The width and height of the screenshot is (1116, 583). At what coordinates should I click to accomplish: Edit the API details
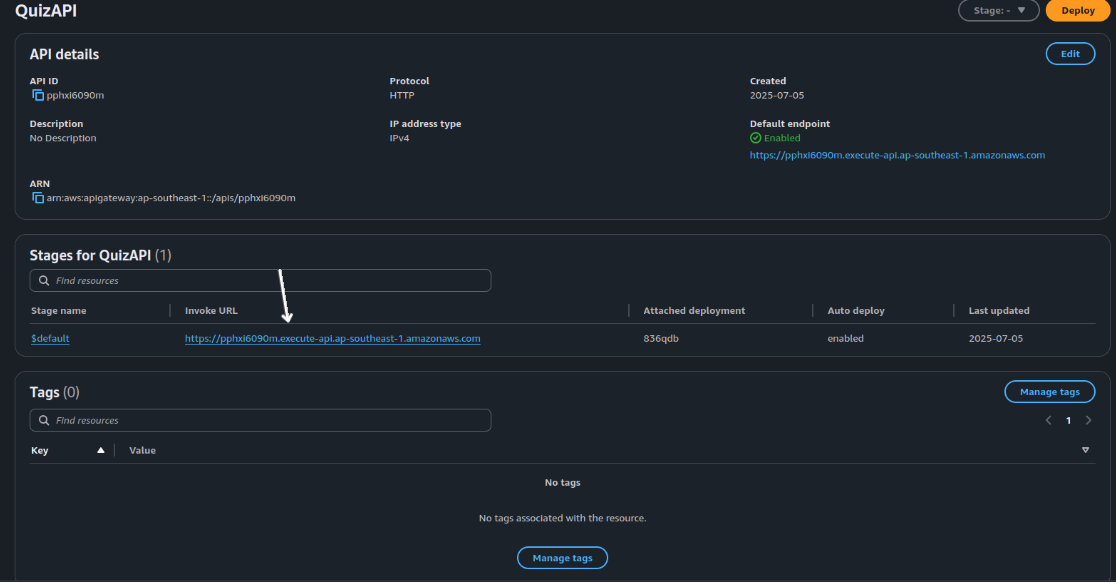(1070, 54)
